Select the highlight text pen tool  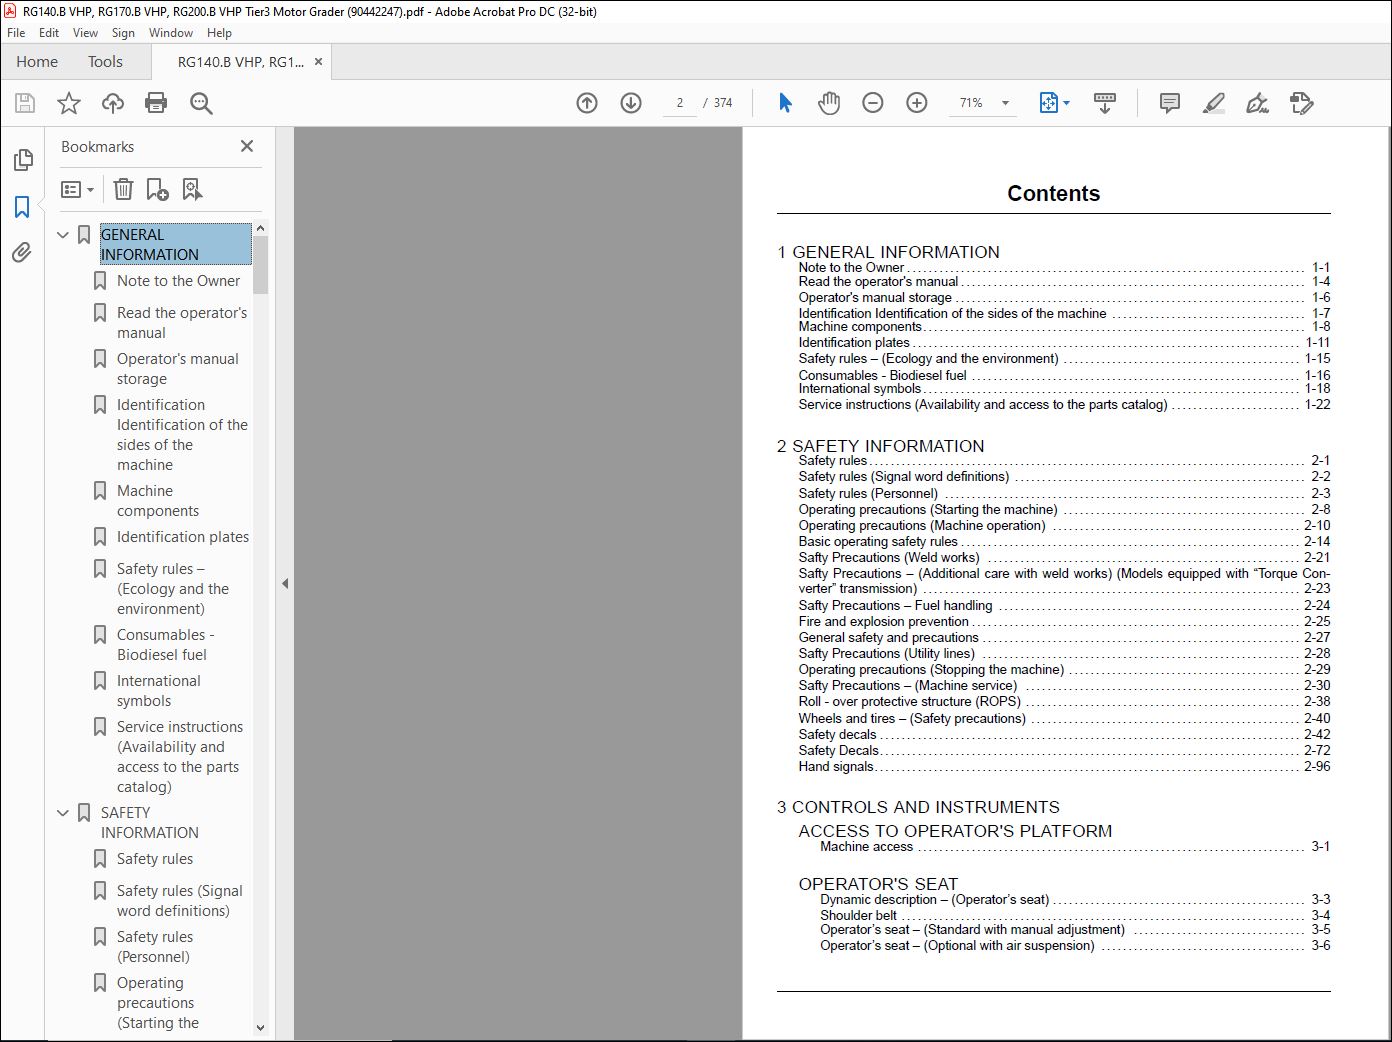[x=1213, y=103]
